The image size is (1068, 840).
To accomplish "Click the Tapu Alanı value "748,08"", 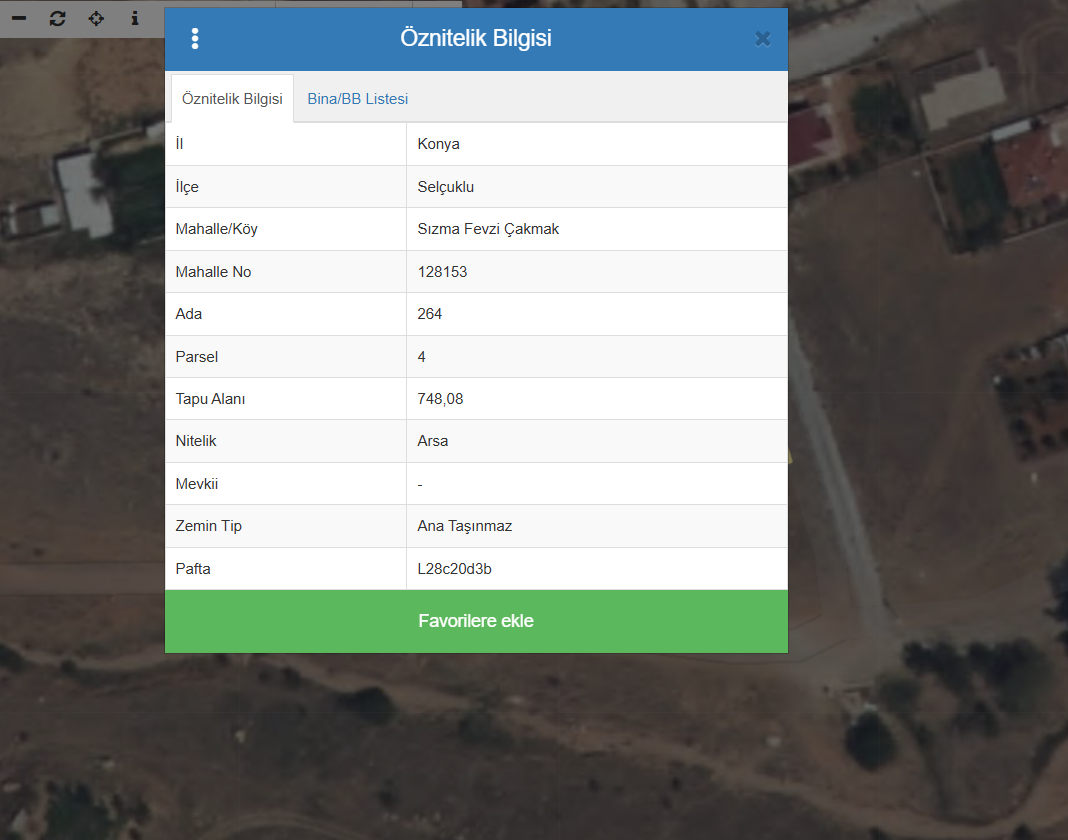I will (440, 399).
